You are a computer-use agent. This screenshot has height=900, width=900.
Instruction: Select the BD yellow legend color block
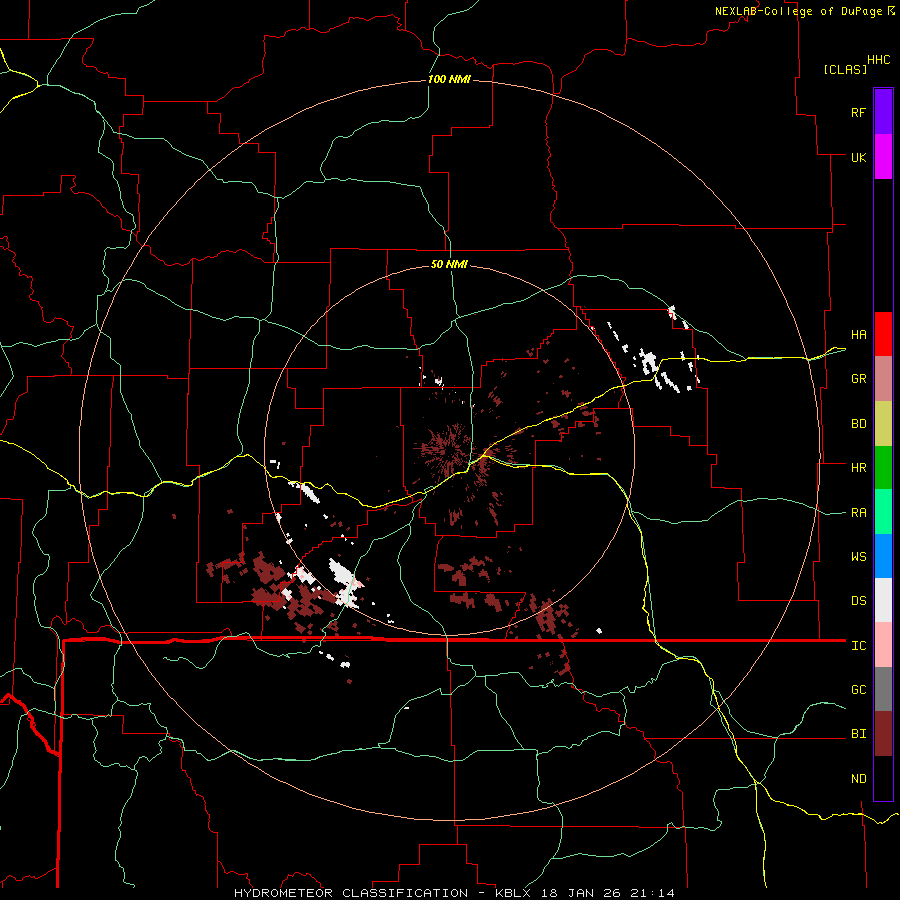point(883,424)
